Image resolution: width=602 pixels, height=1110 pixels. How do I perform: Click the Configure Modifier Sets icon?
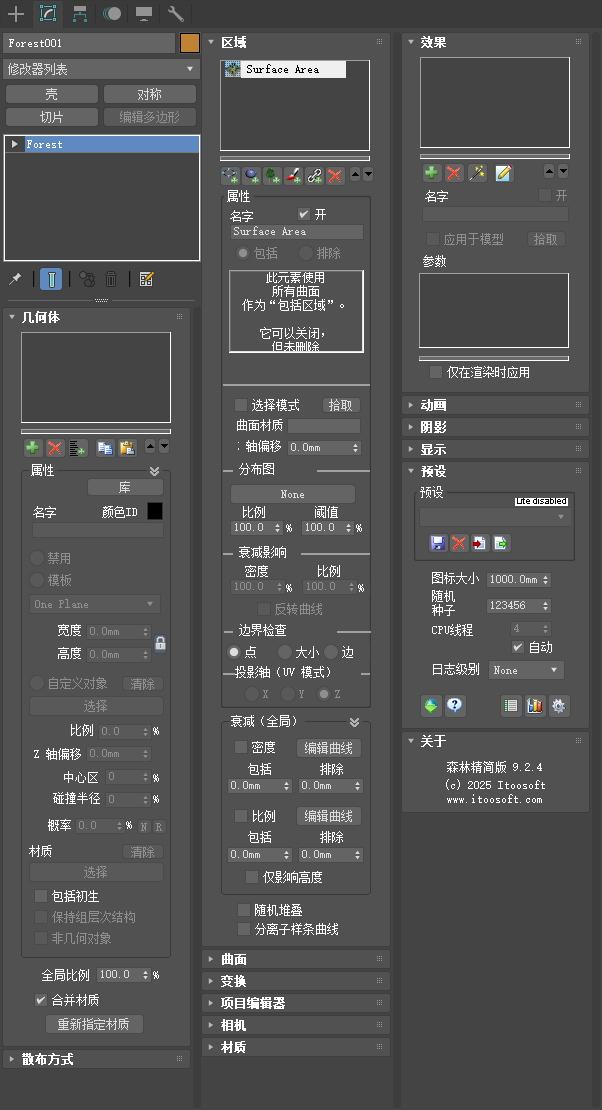click(x=147, y=280)
